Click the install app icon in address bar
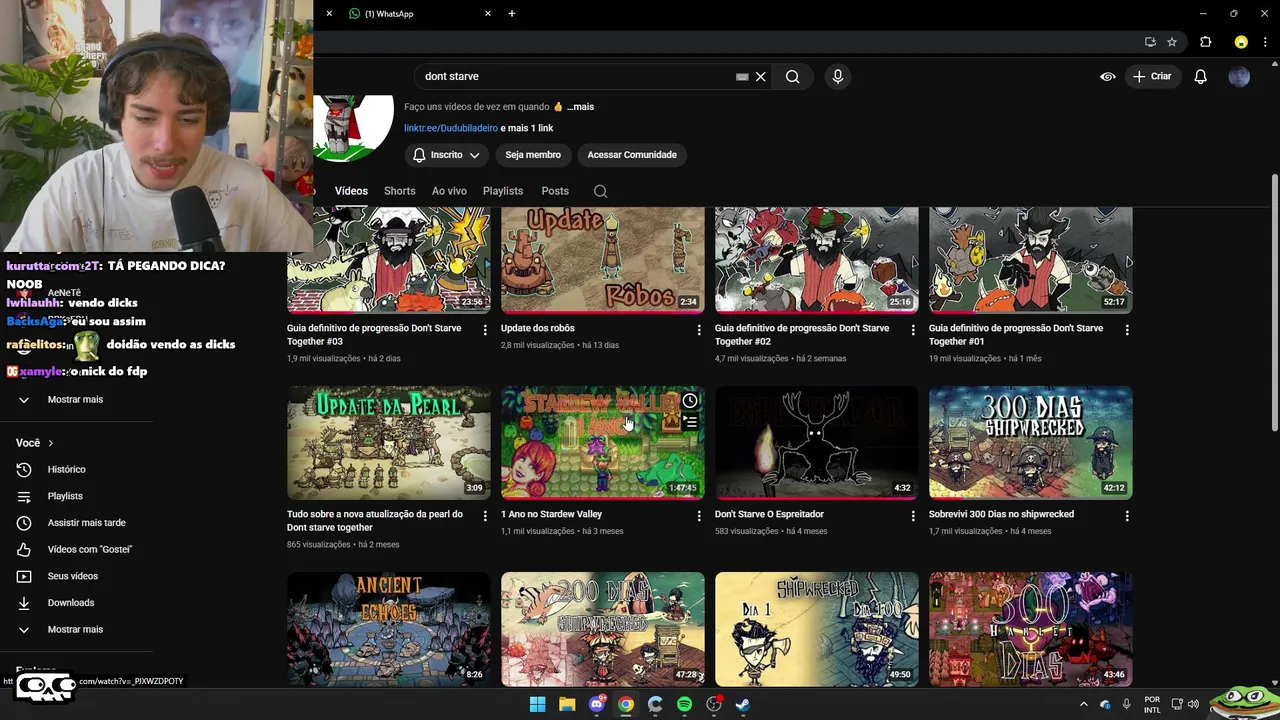1280x720 pixels. [1150, 42]
